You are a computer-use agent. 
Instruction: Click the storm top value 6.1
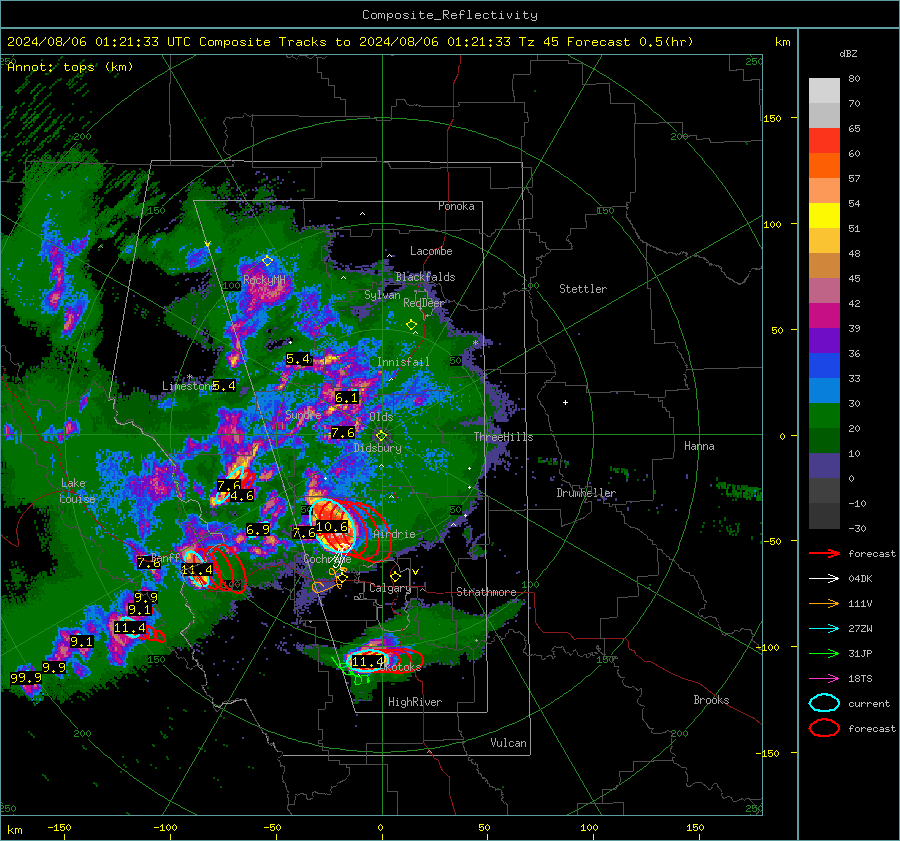click(x=347, y=397)
